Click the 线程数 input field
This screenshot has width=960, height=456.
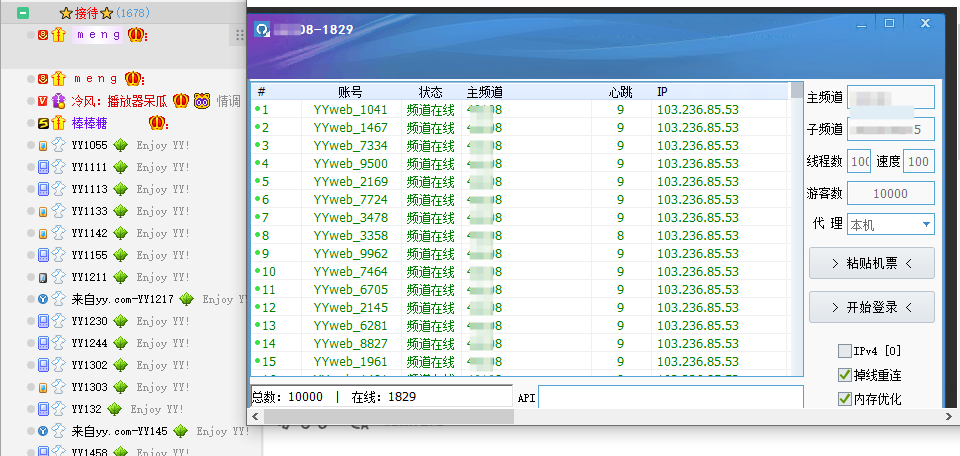click(x=859, y=162)
